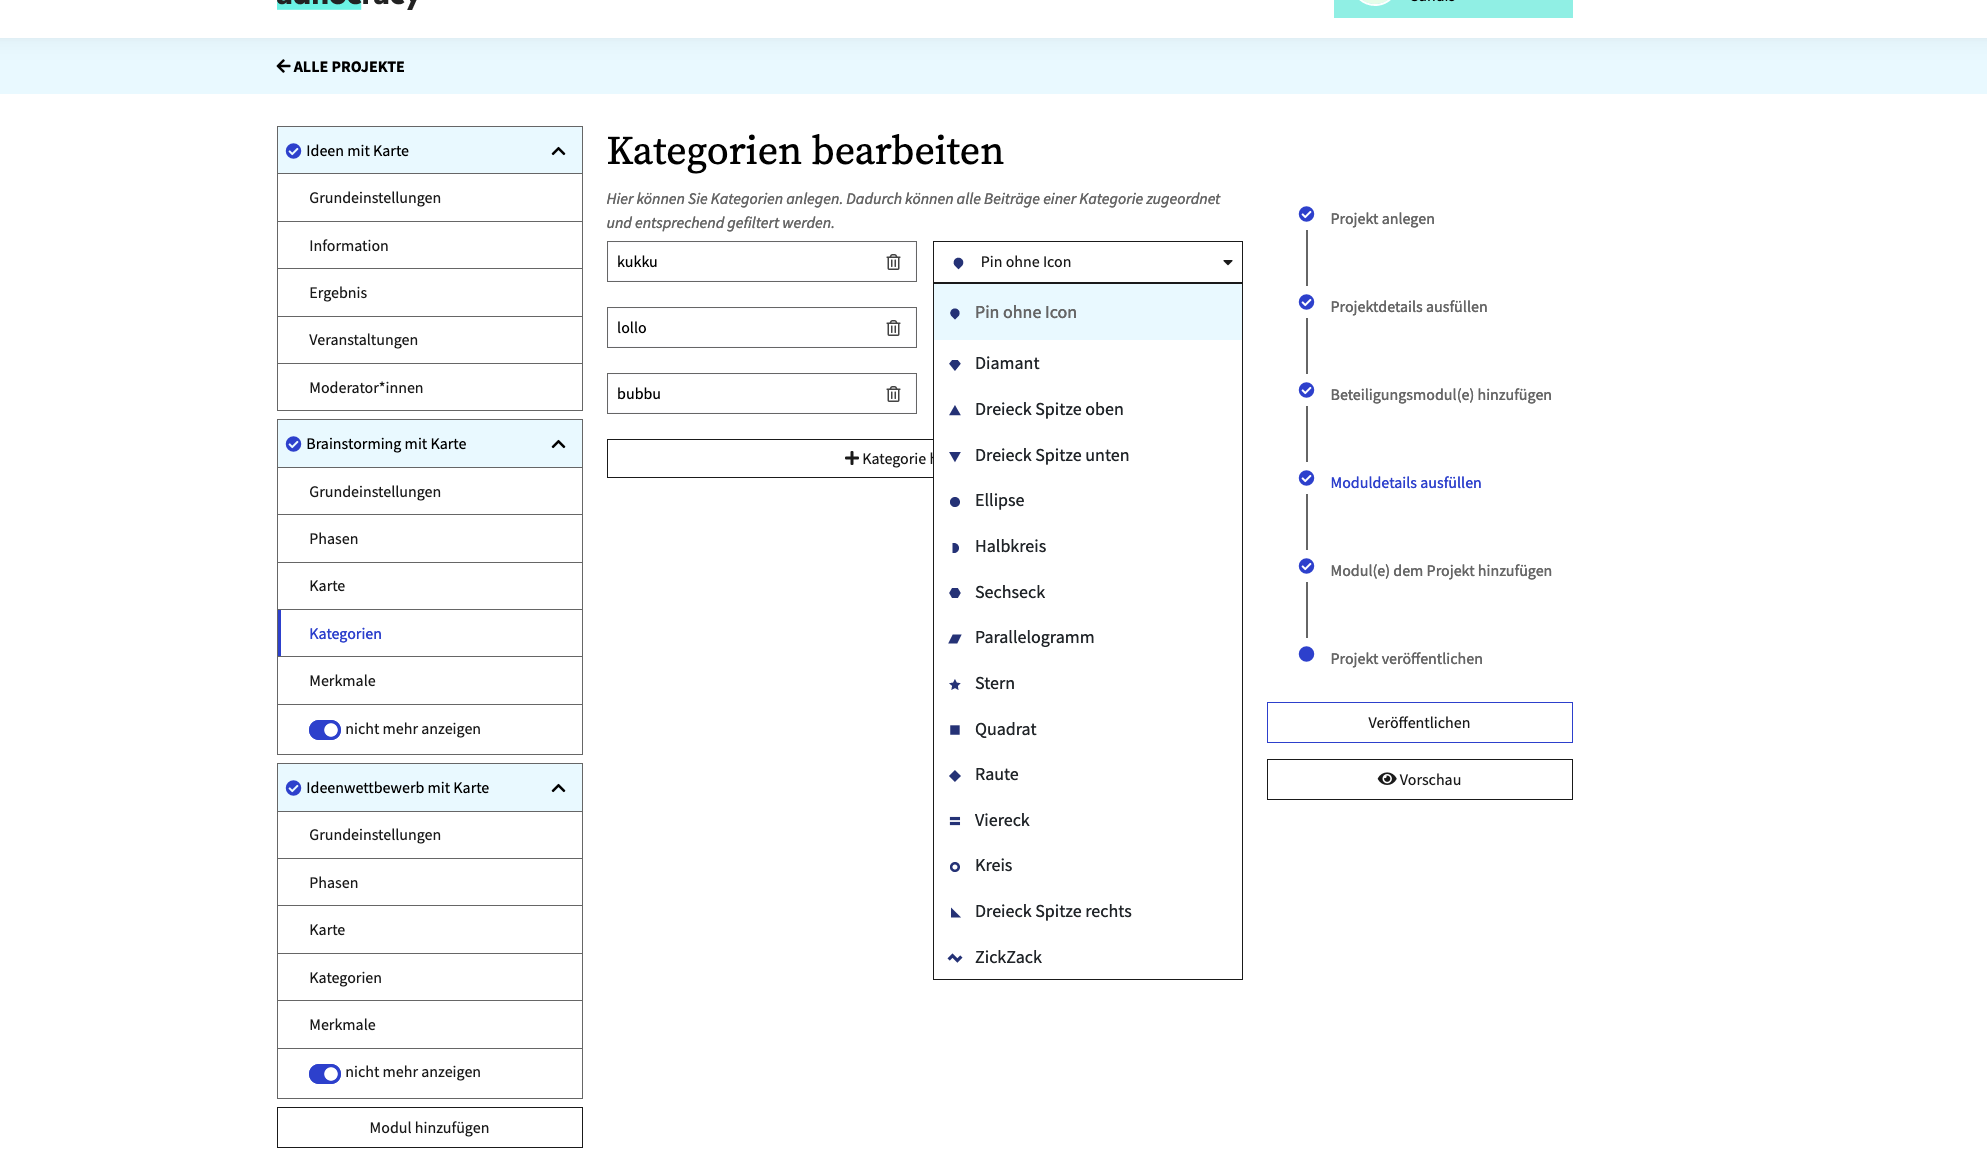1987x1164 pixels.
Task: Select the Kreis shape icon
Action: tap(993, 865)
